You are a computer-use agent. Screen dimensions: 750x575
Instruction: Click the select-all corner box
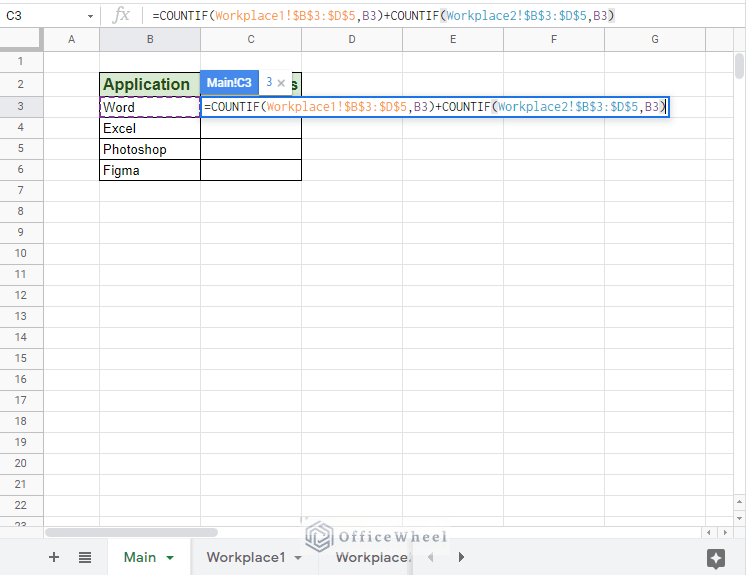click(21, 39)
